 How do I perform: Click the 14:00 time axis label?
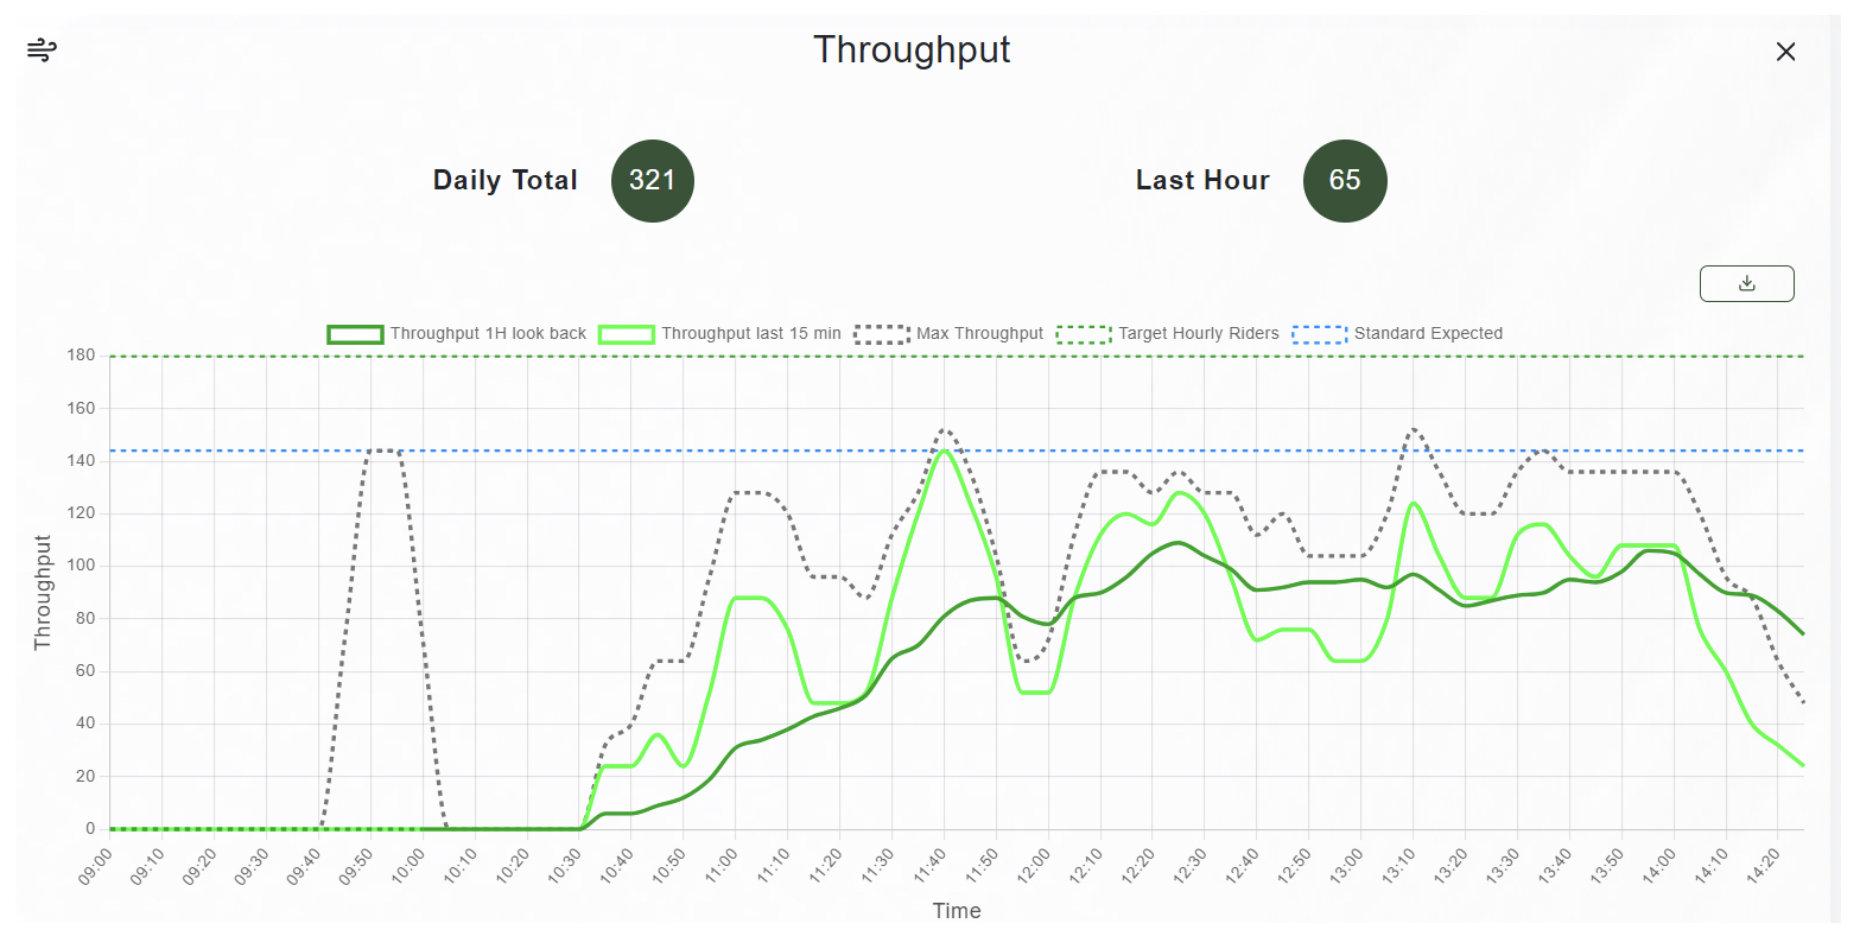tap(1659, 866)
